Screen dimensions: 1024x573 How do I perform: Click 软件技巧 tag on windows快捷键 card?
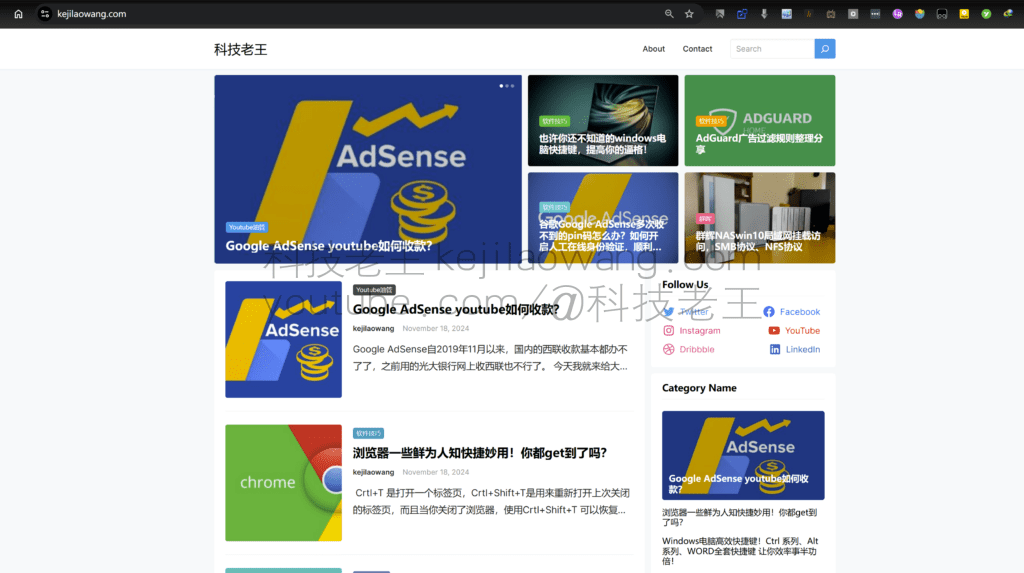[x=554, y=121]
